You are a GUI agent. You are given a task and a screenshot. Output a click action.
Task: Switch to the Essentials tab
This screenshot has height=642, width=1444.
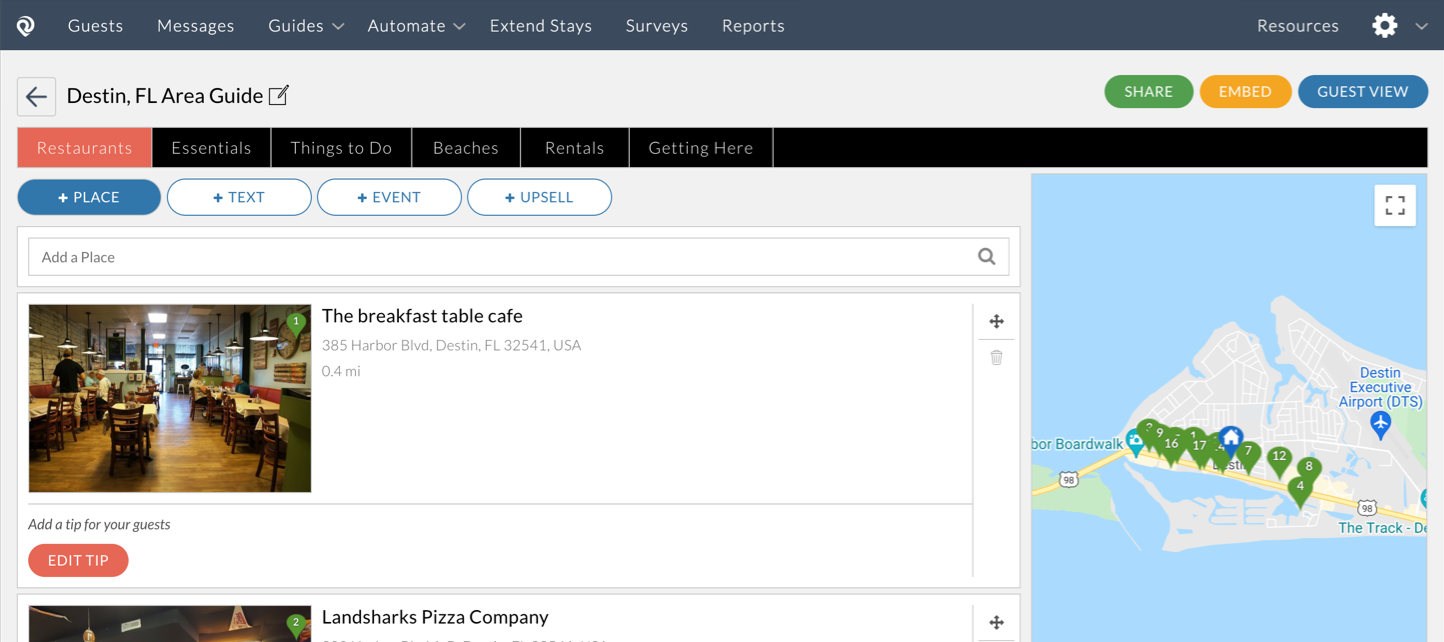click(x=211, y=148)
